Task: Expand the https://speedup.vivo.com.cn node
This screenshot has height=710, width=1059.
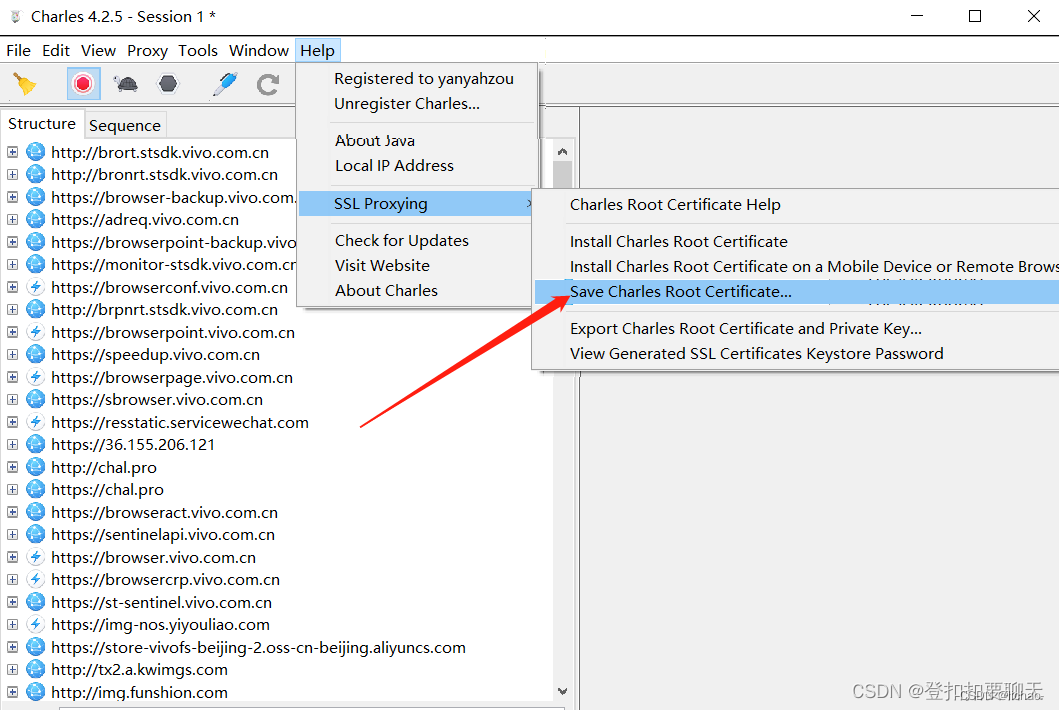Action: pos(12,355)
